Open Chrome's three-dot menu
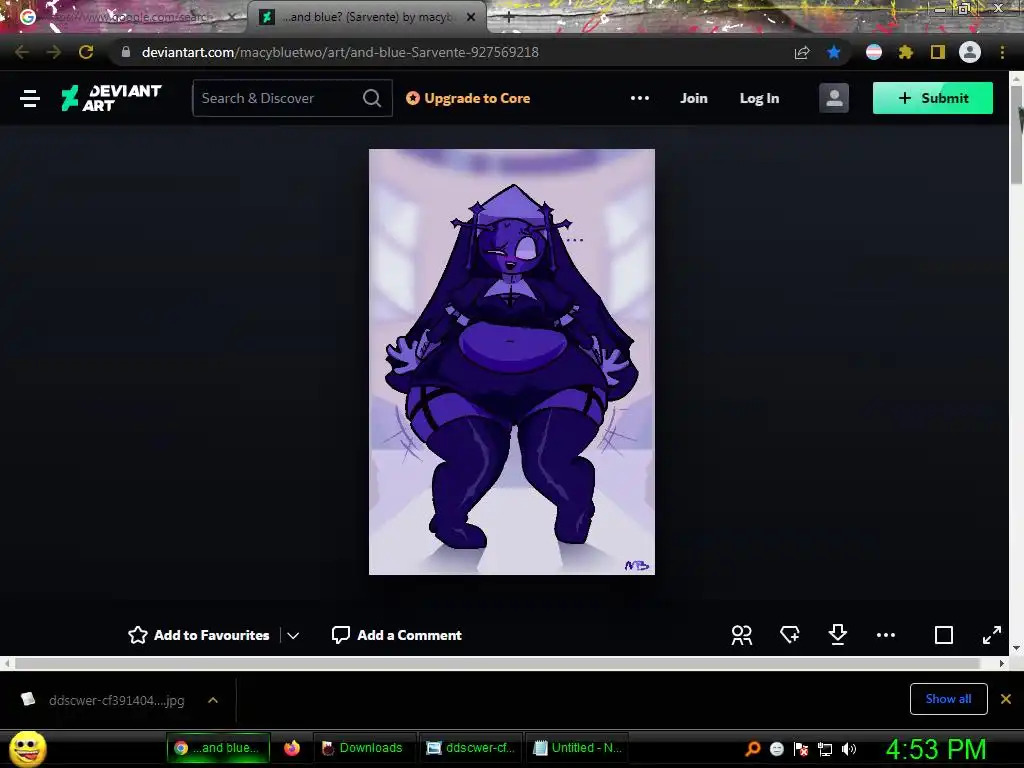This screenshot has width=1024, height=768. (1002, 52)
